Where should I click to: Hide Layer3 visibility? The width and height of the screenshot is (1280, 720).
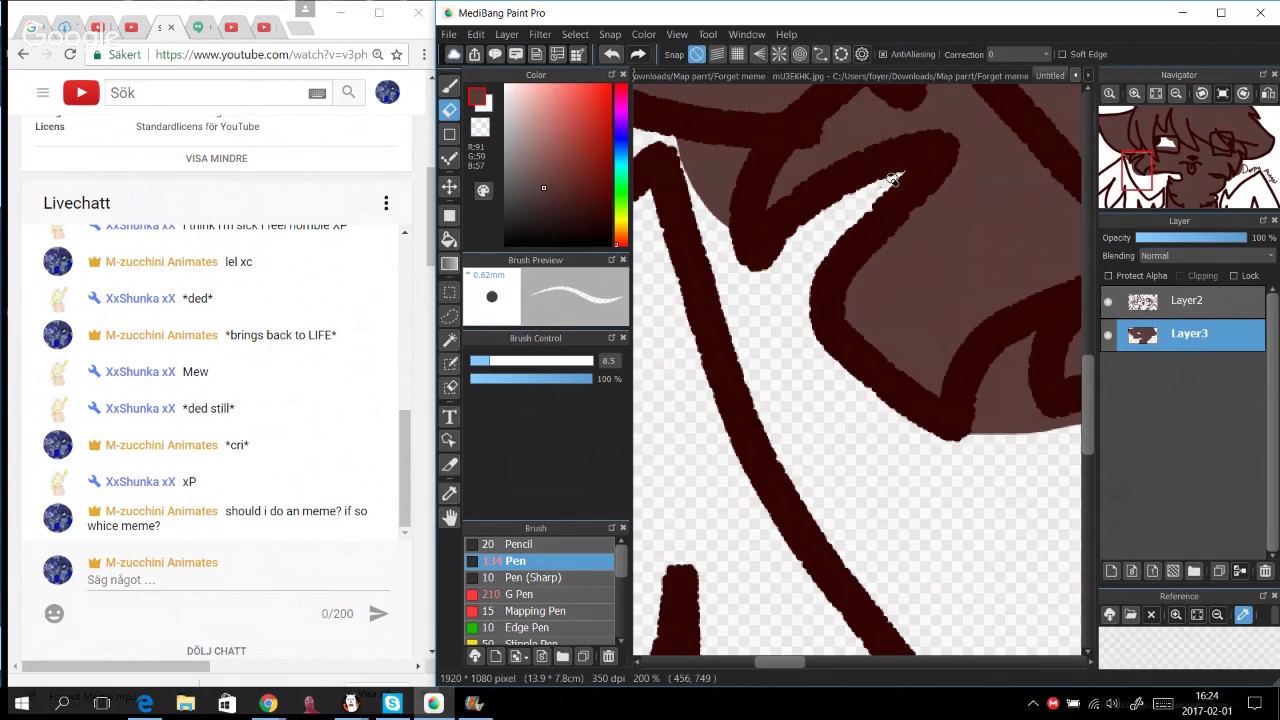[x=1108, y=334]
